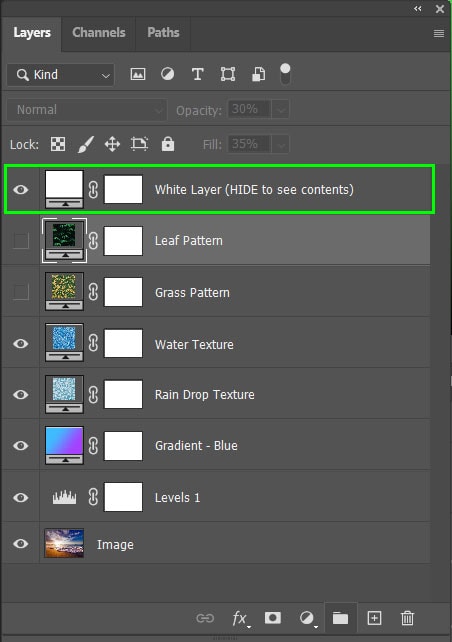Viewport: 452px width, 642px height.
Task: Click the Gradient - Blue layer thumbnail
Action: [64, 445]
